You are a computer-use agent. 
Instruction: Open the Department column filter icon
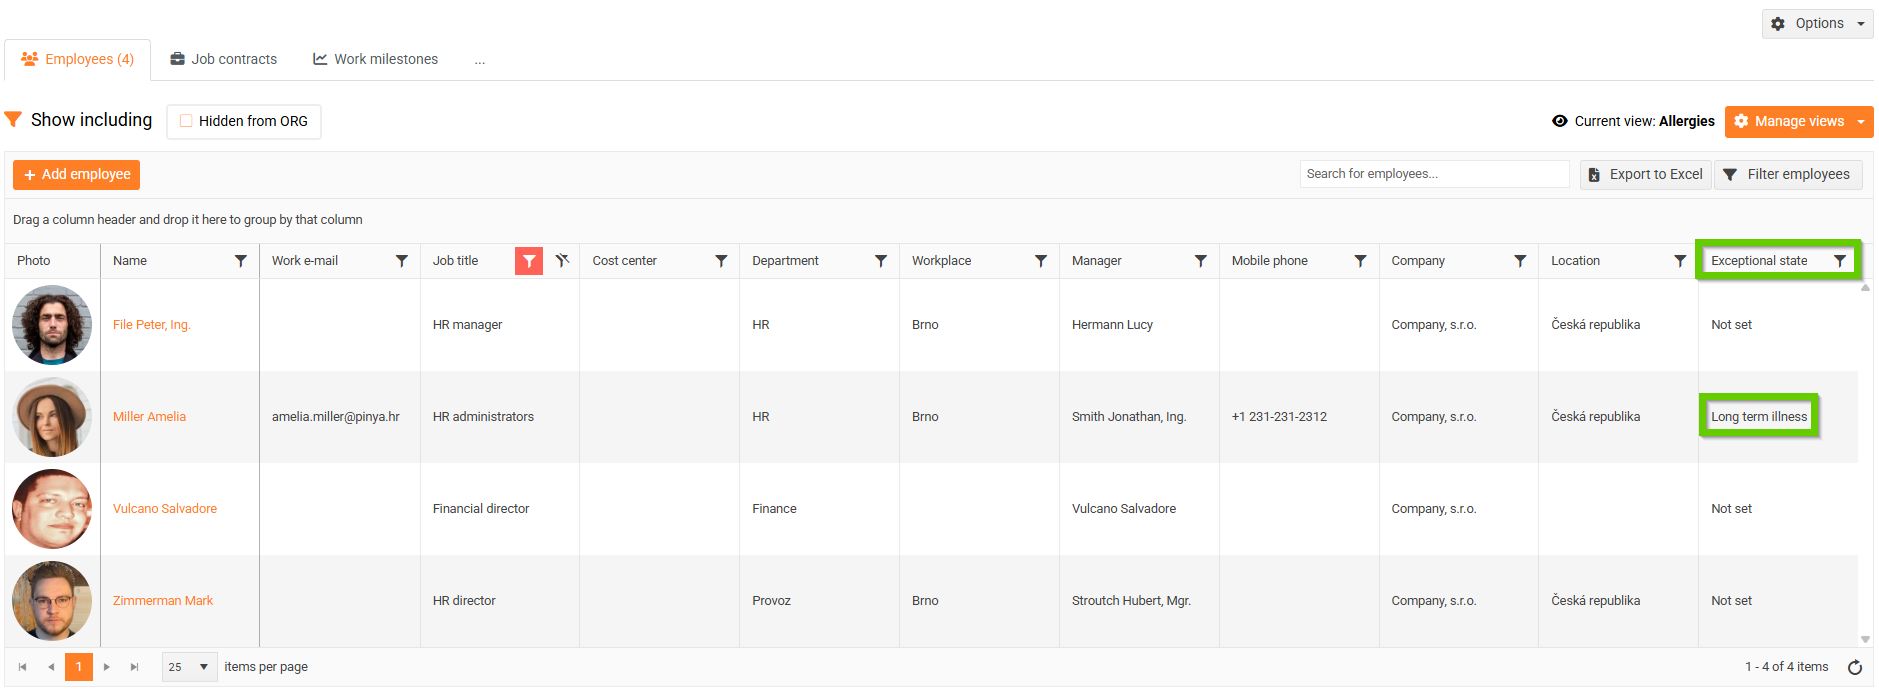[x=881, y=261]
